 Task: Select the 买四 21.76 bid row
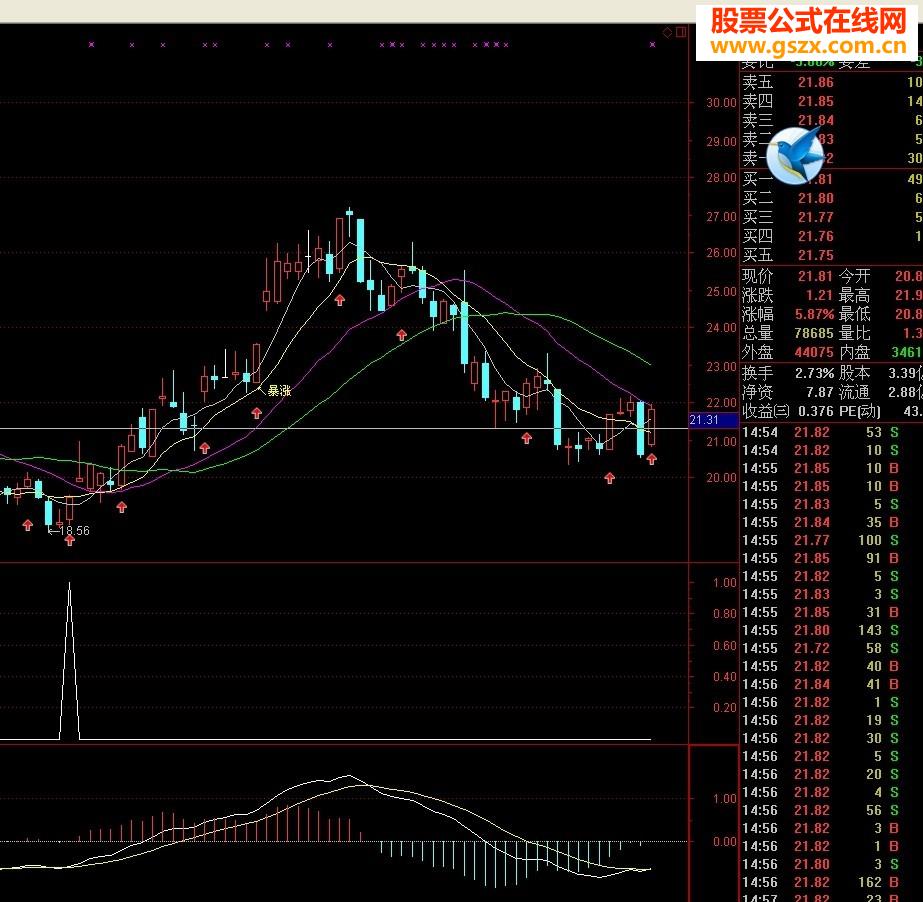pos(831,236)
